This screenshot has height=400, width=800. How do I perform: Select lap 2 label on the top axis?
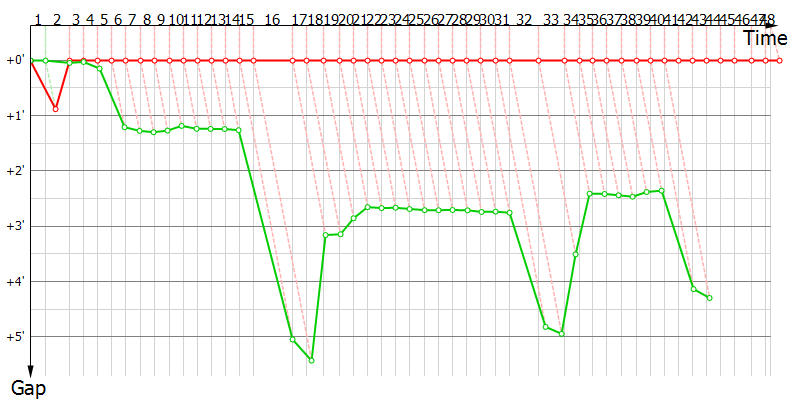56,19
